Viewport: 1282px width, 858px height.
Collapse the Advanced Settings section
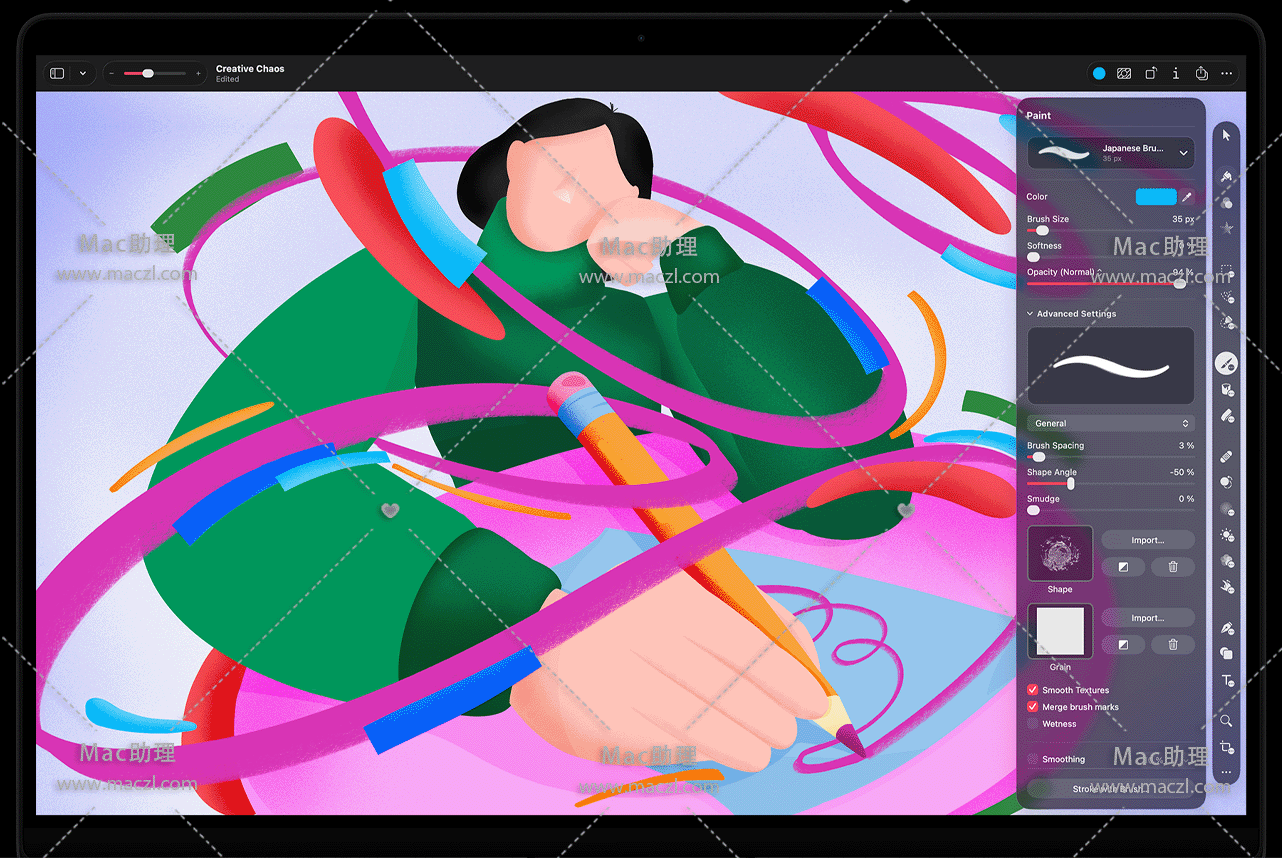click(x=1031, y=314)
